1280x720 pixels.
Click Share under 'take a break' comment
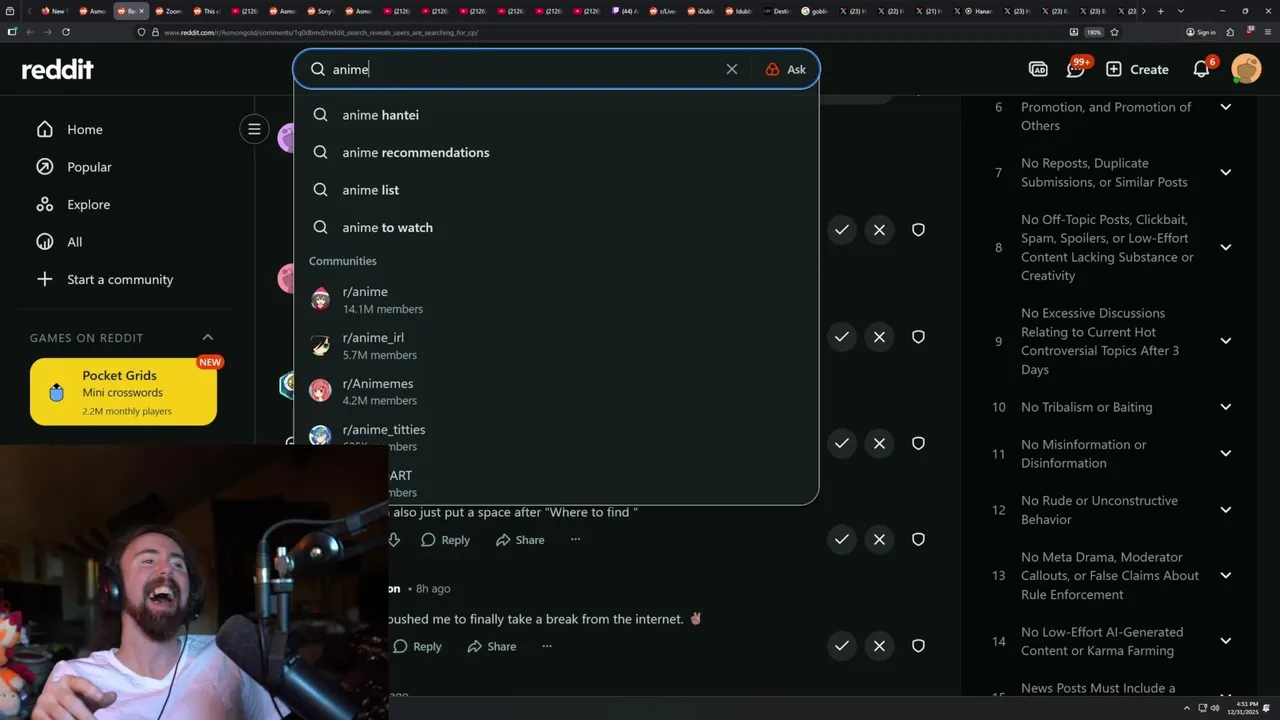point(491,647)
